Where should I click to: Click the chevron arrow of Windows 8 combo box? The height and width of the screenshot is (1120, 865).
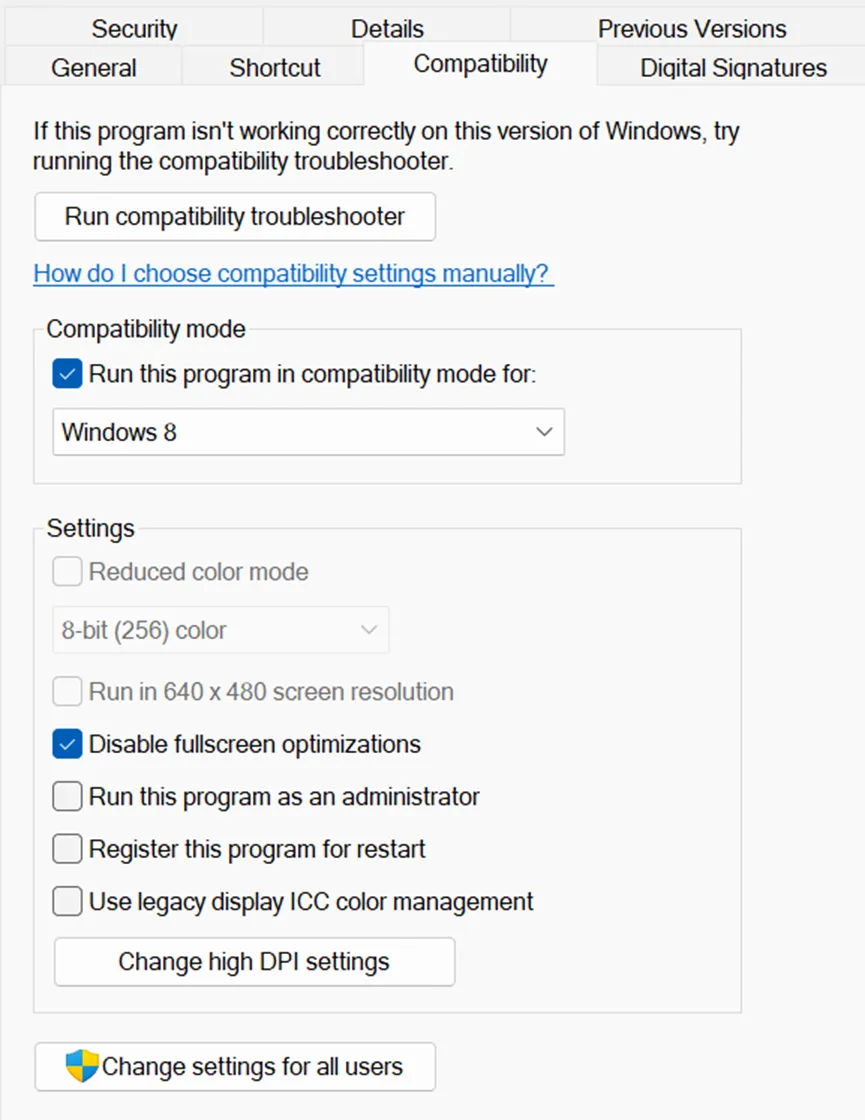point(544,432)
